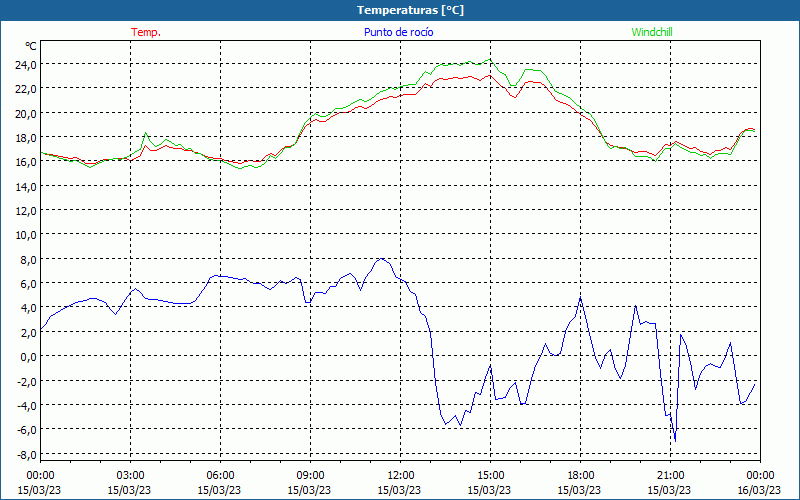Click the 12:00 time axis label
Viewport: 800px width, 500px height.
(401, 476)
